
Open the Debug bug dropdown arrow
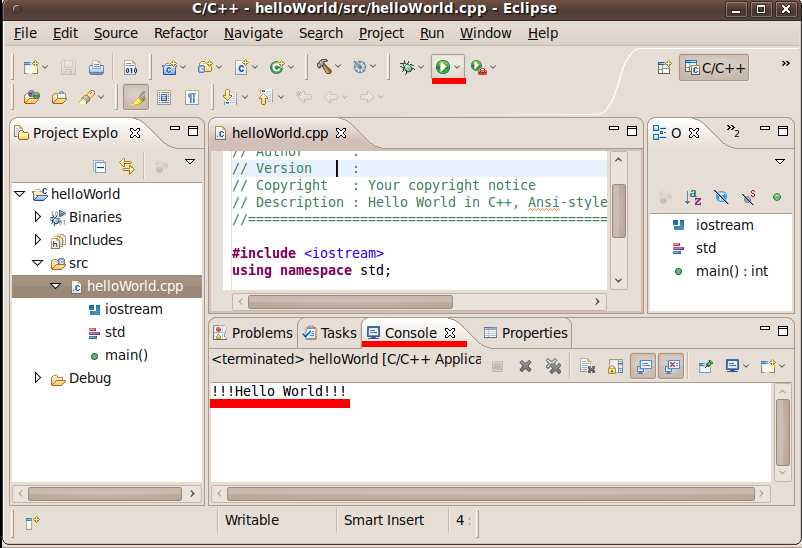pyautogui.click(x=421, y=67)
